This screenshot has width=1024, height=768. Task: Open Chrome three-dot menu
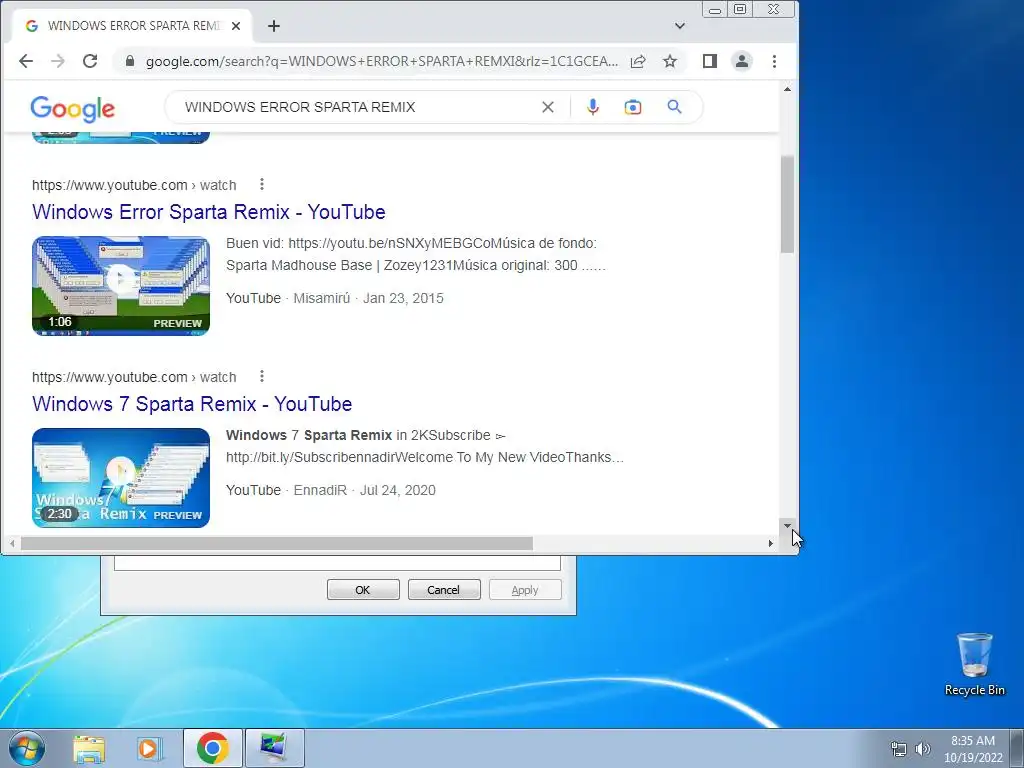point(775,61)
